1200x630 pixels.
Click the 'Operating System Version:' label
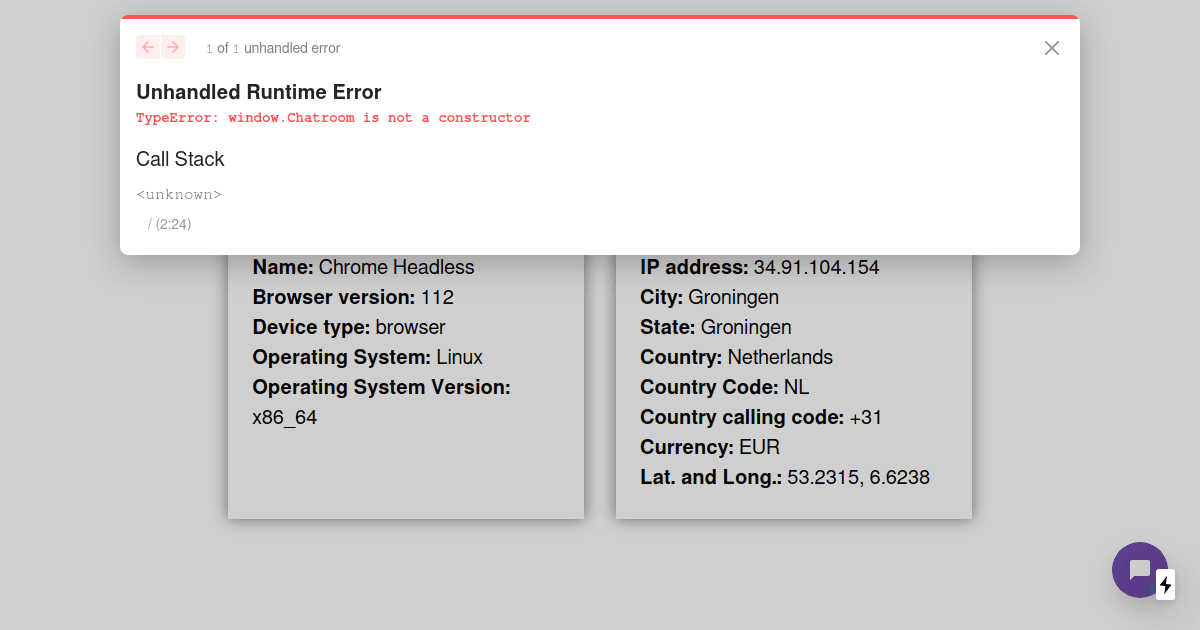(382, 387)
